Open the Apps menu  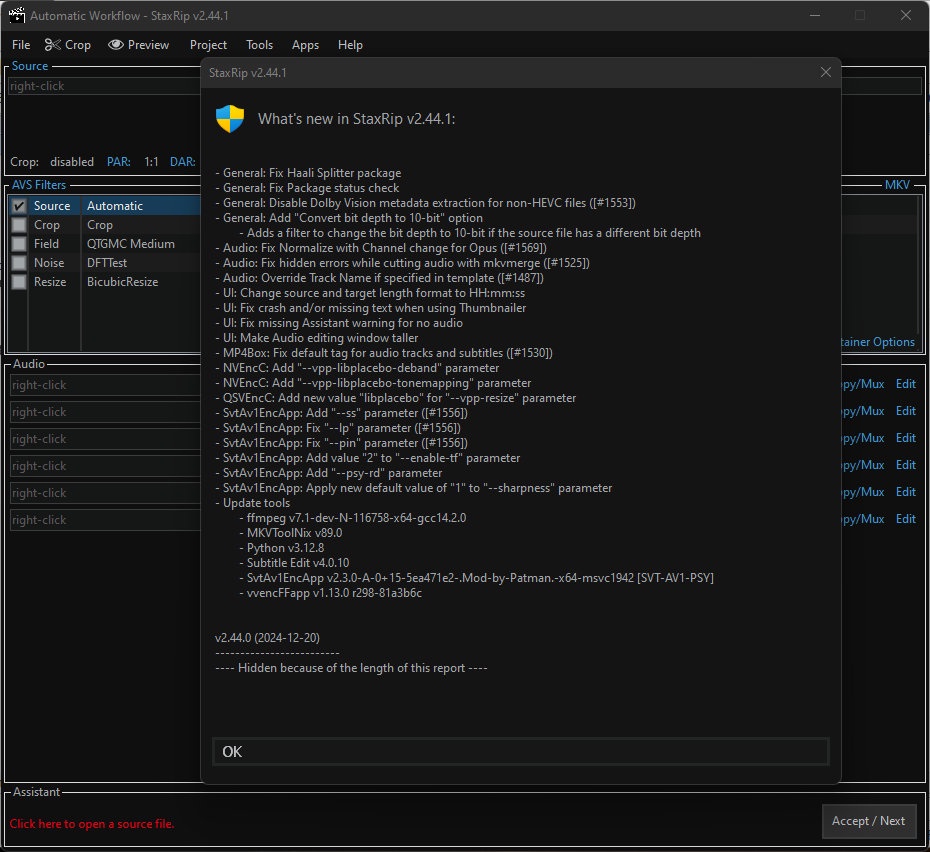[305, 45]
